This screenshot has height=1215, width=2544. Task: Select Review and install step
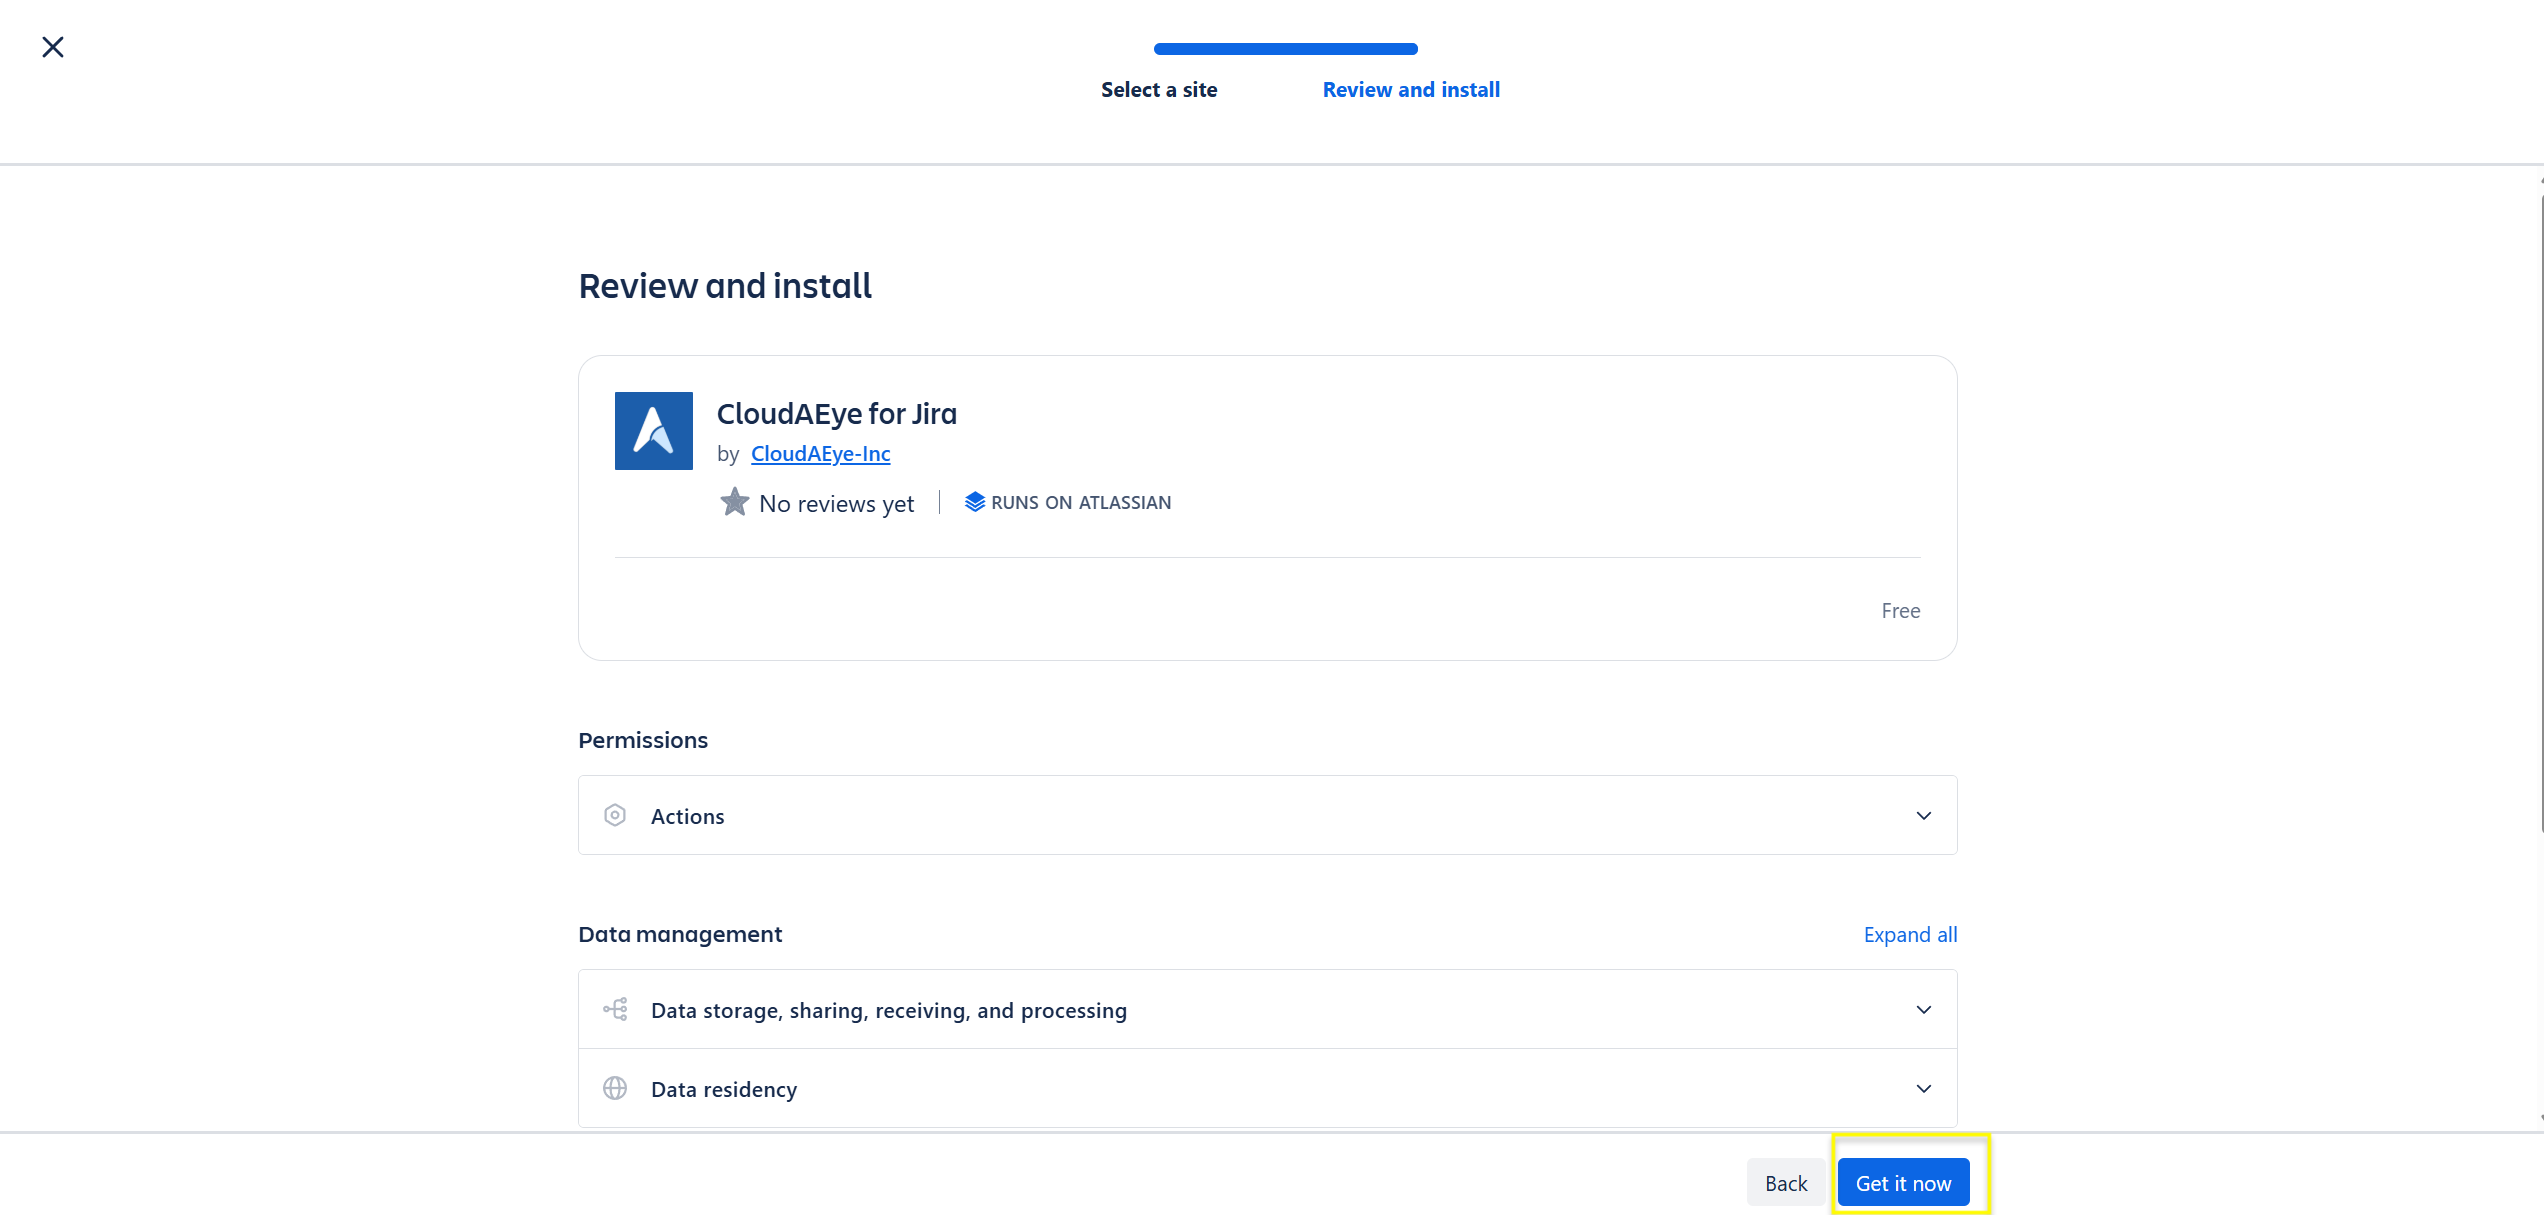tap(1411, 90)
